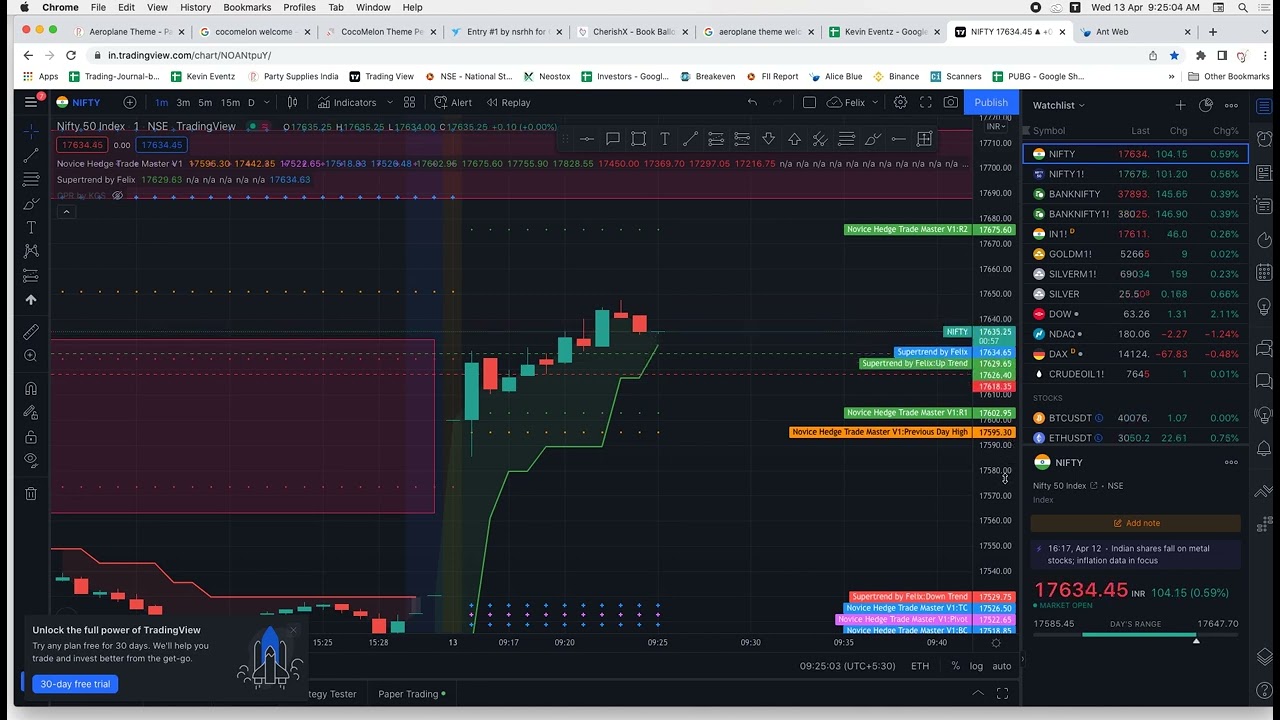Add symbol to watchlist with plus

[x=1180, y=105]
